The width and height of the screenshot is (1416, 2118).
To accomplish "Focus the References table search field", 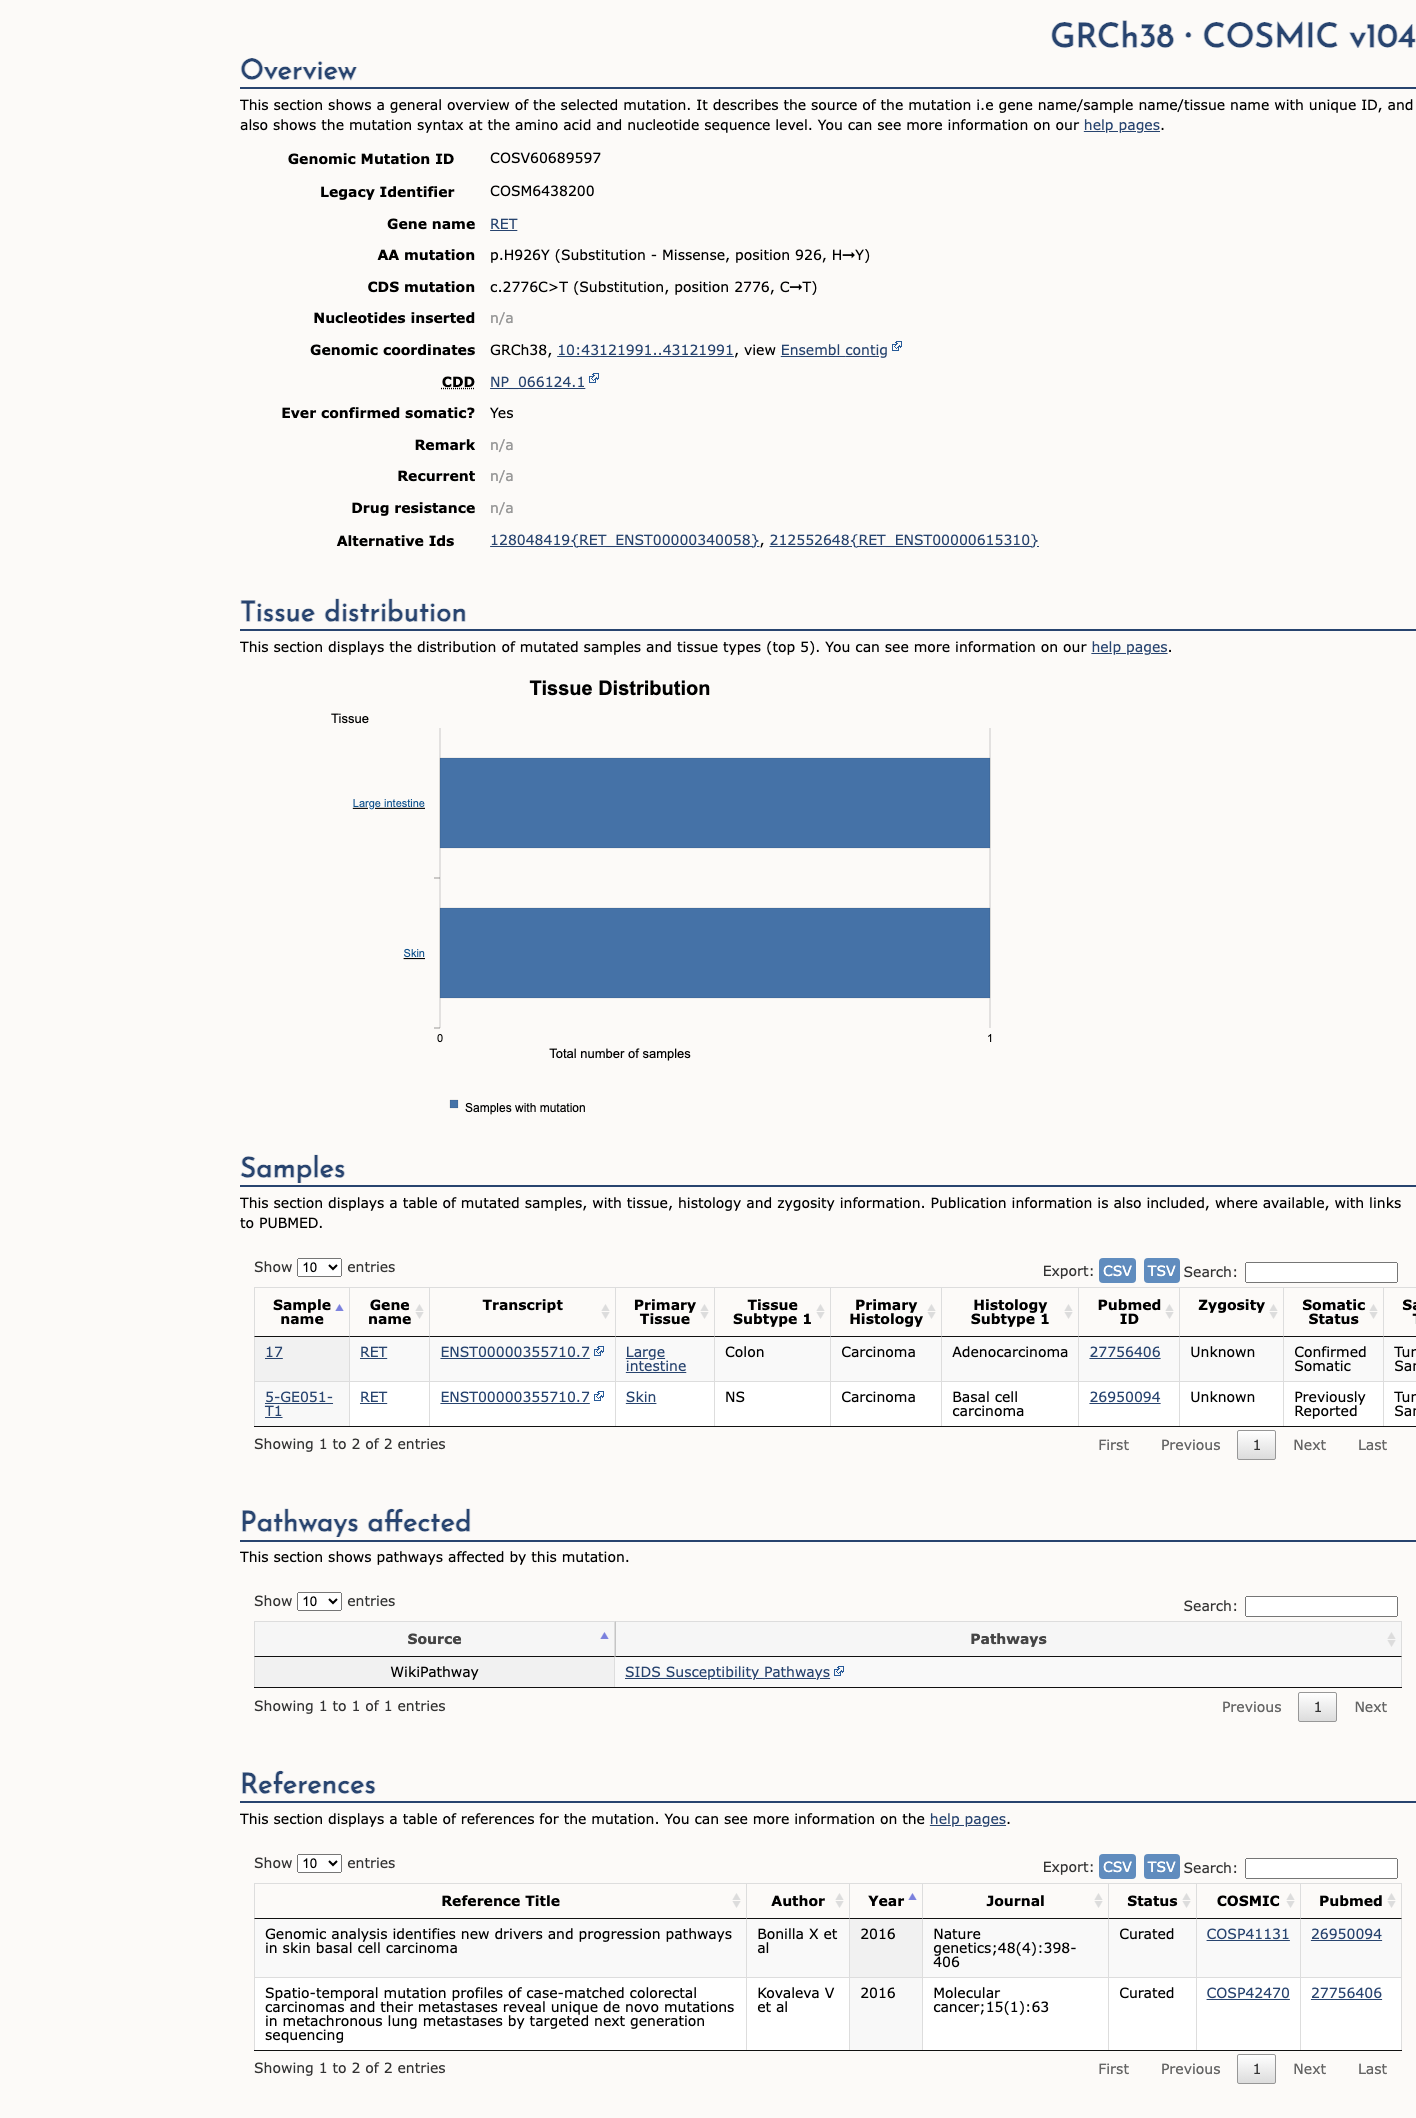I will (x=1321, y=1868).
